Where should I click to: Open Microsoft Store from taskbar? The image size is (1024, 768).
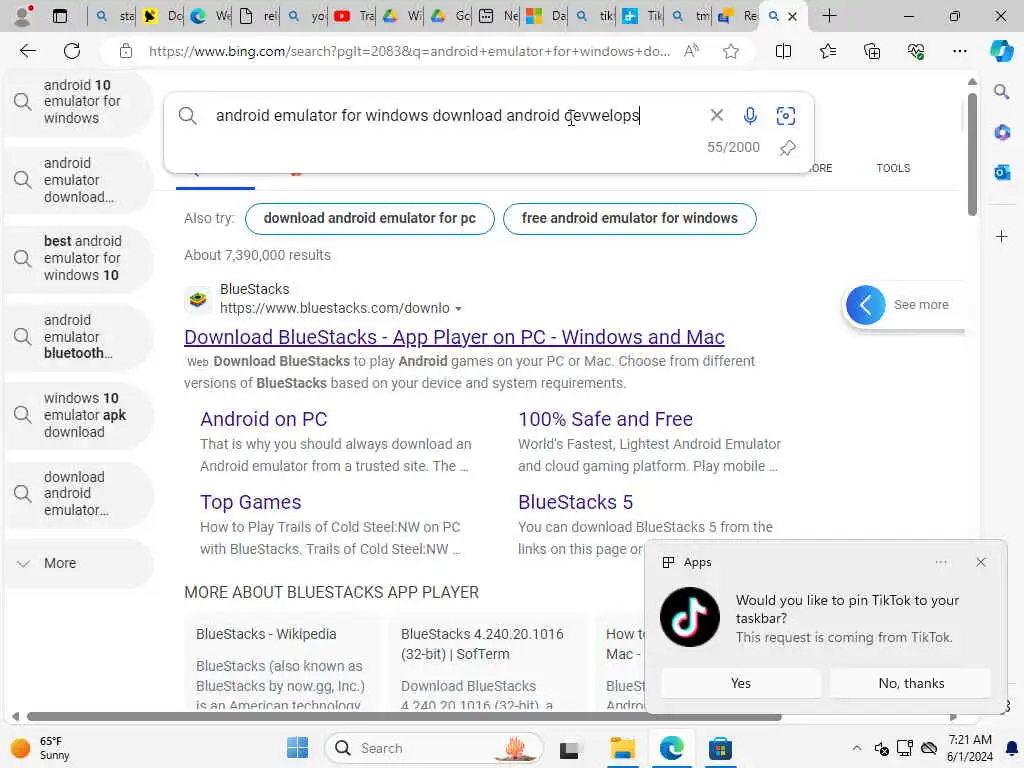coord(720,748)
